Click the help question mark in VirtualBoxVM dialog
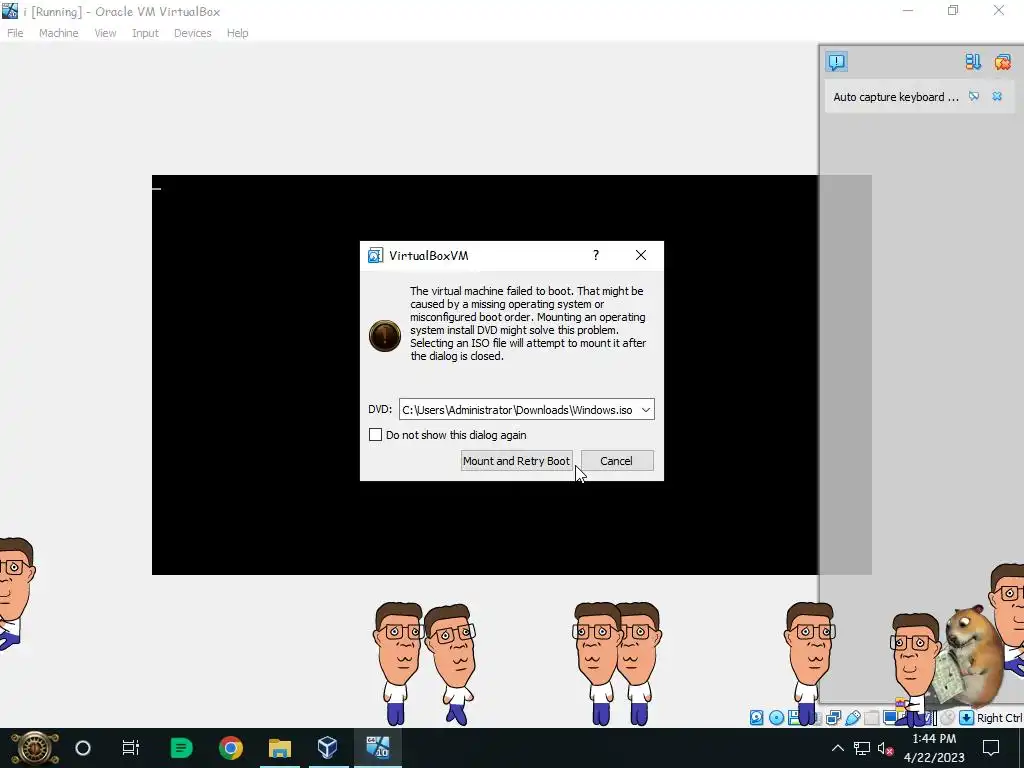This screenshot has width=1024, height=768. point(596,255)
